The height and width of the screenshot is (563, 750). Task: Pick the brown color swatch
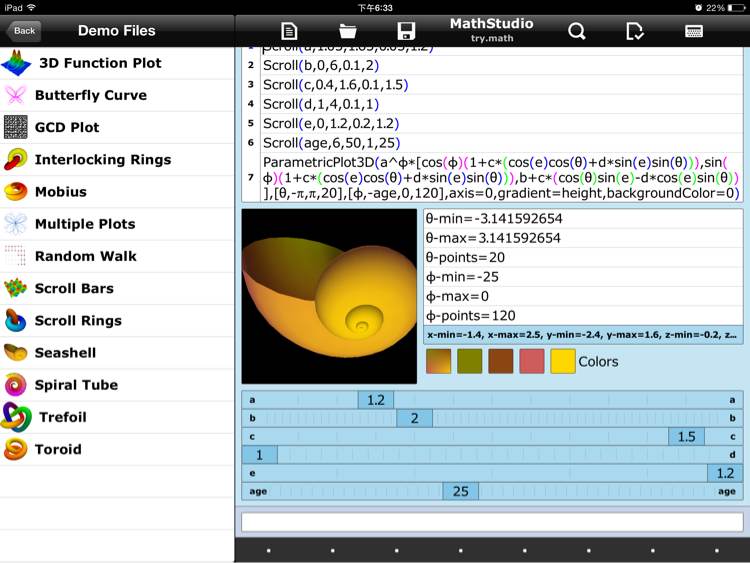(500, 361)
